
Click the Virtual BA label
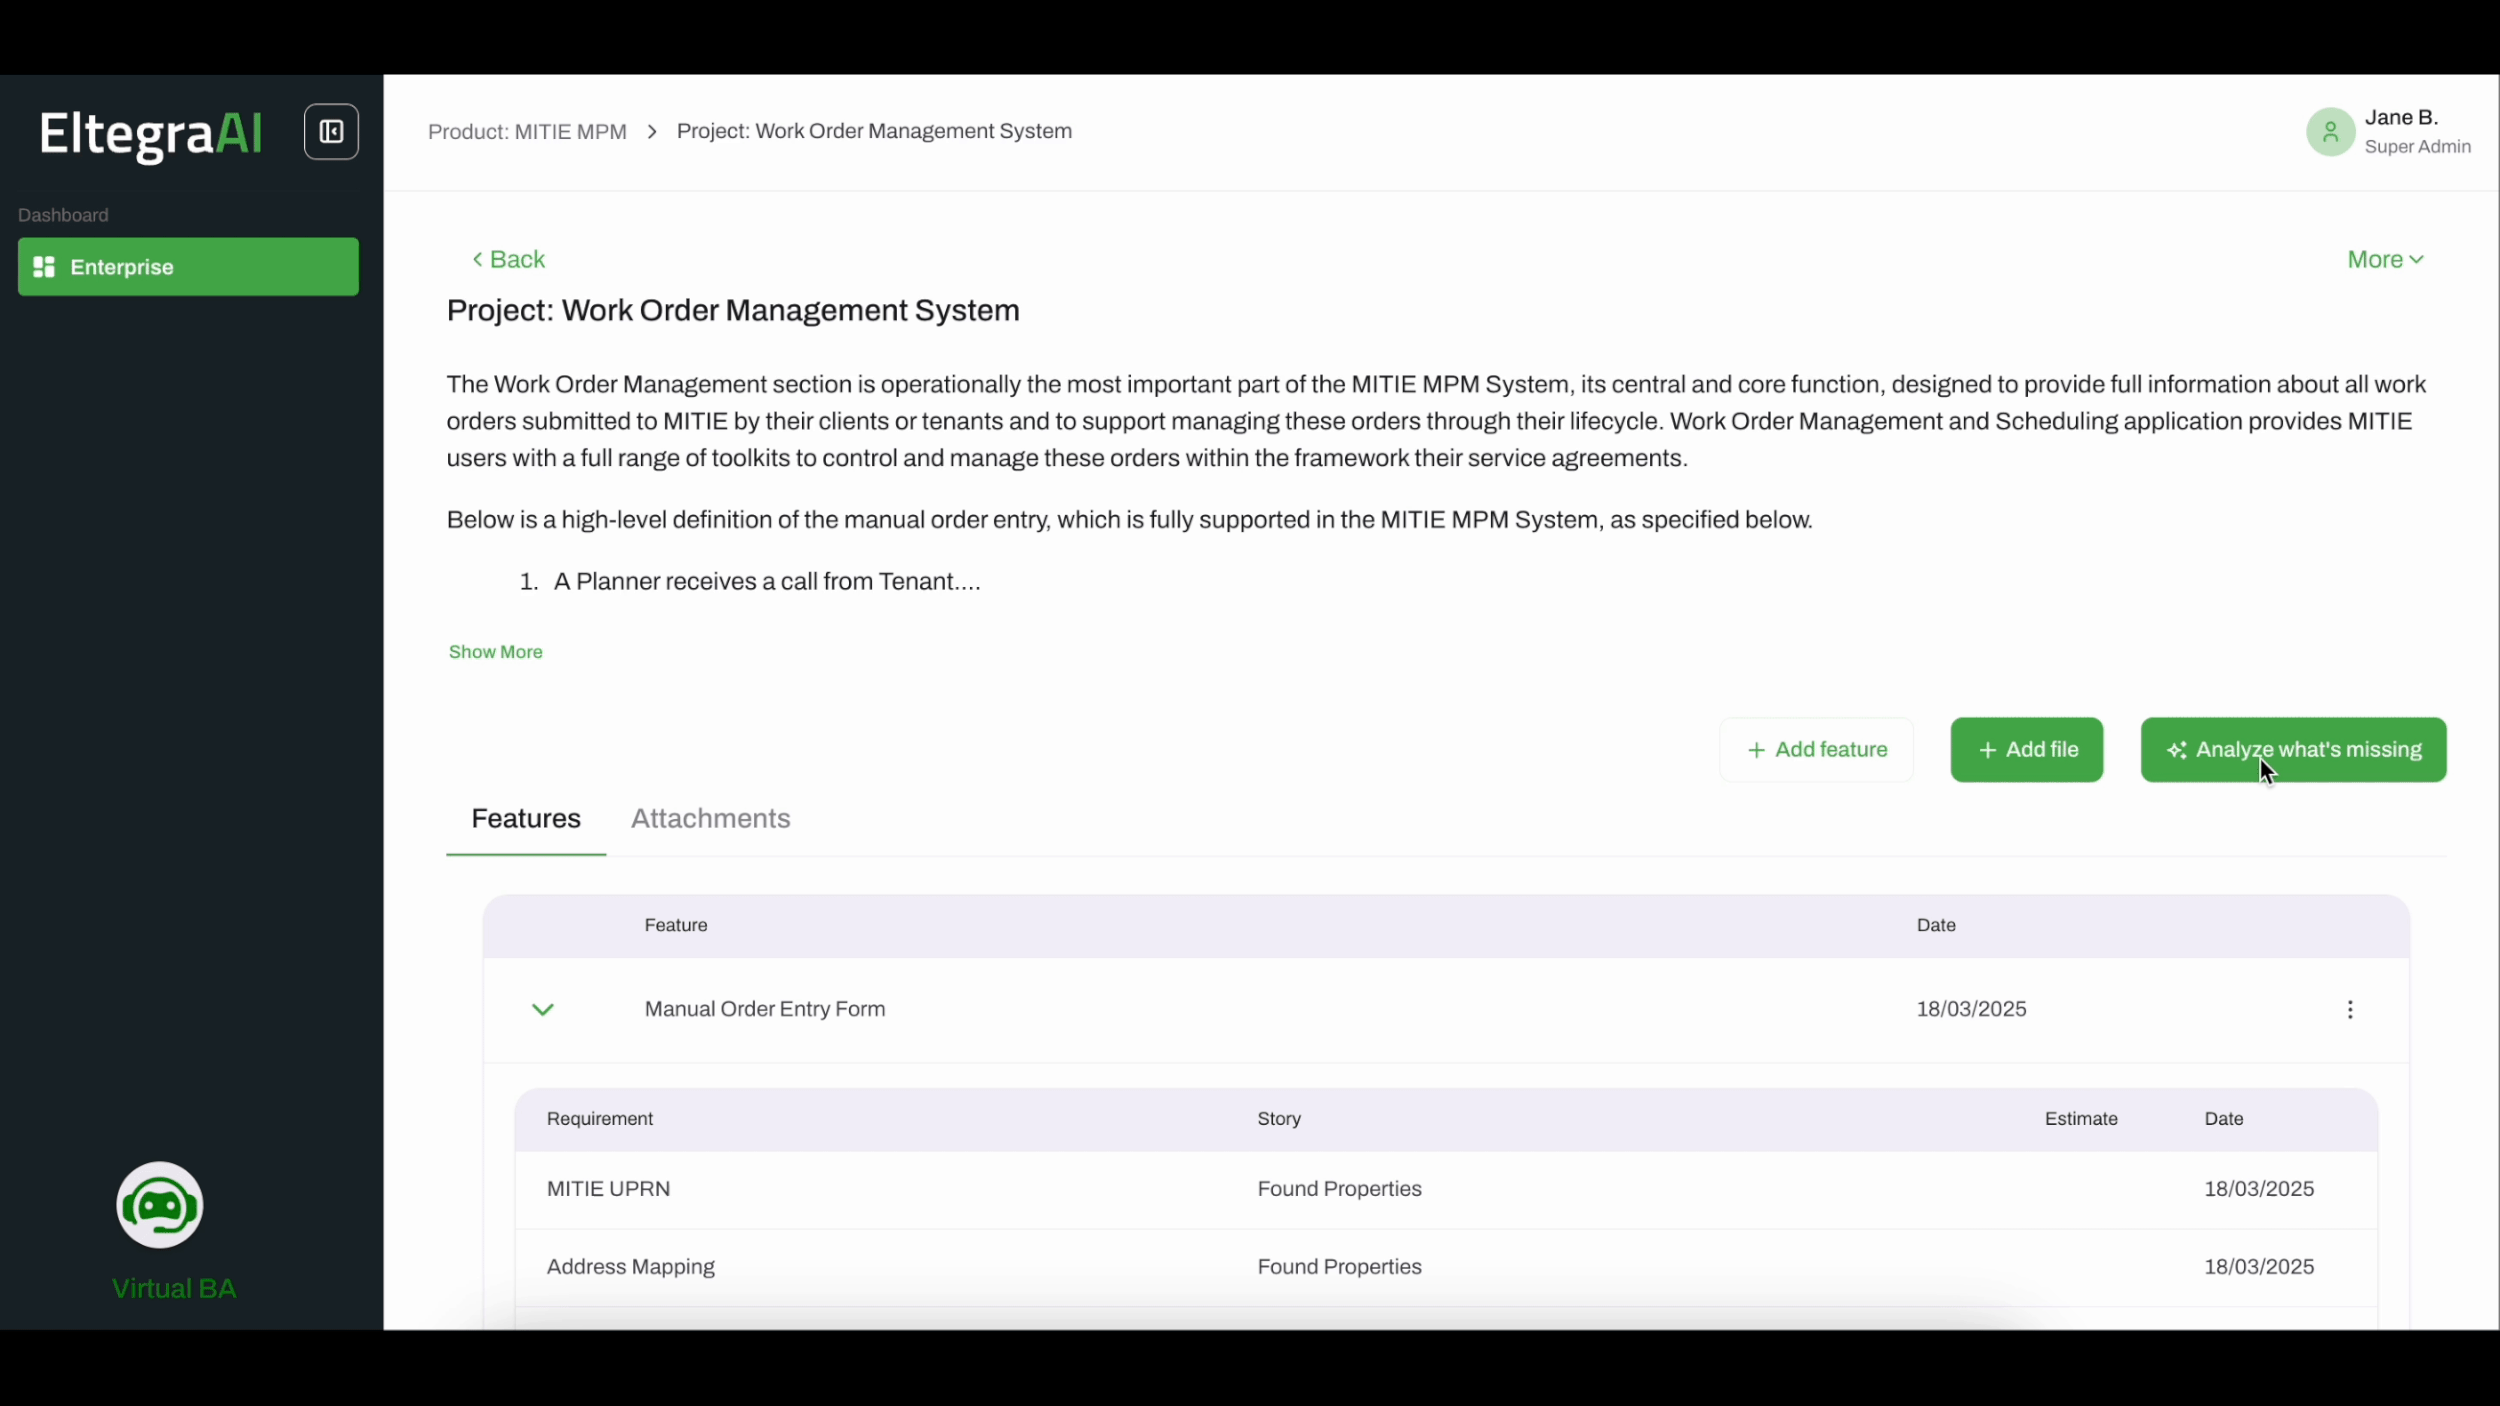pos(174,1288)
